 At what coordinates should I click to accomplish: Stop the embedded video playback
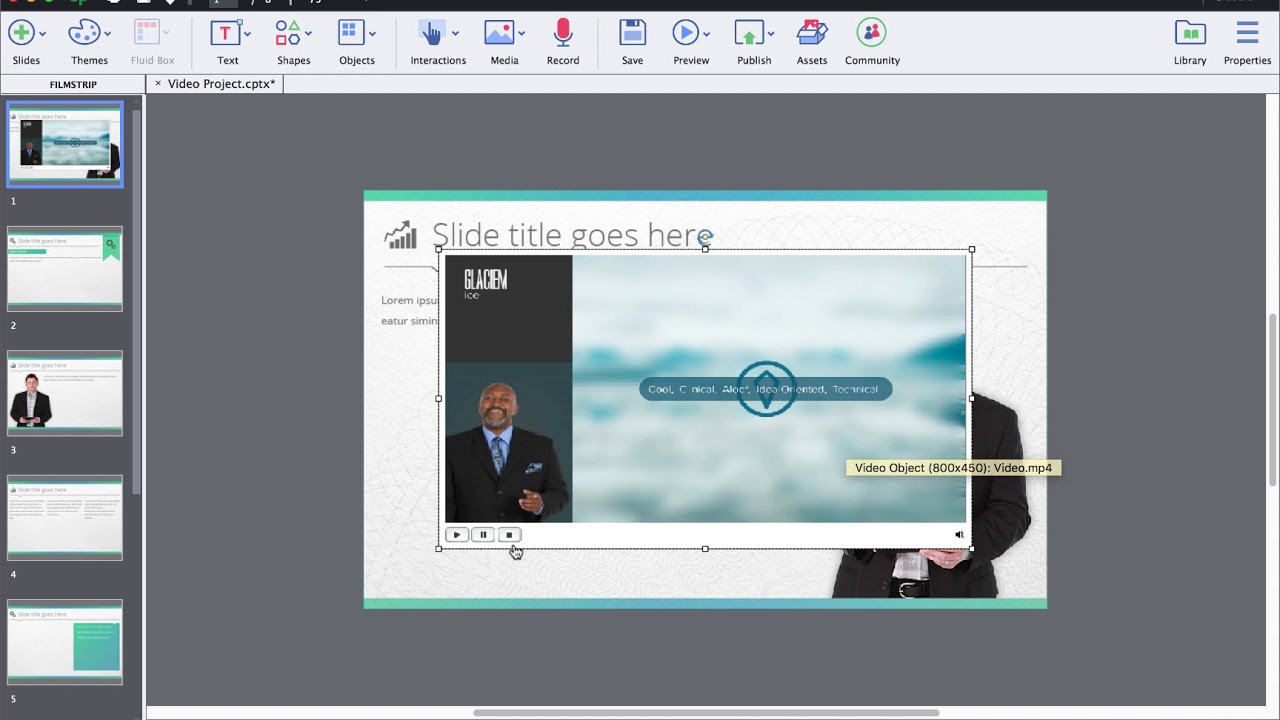[x=510, y=534]
